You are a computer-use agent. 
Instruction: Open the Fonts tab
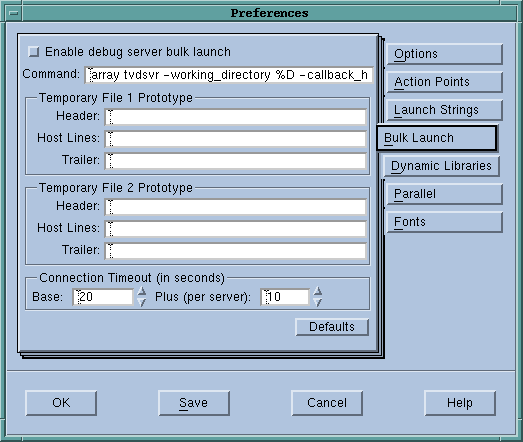(445, 222)
